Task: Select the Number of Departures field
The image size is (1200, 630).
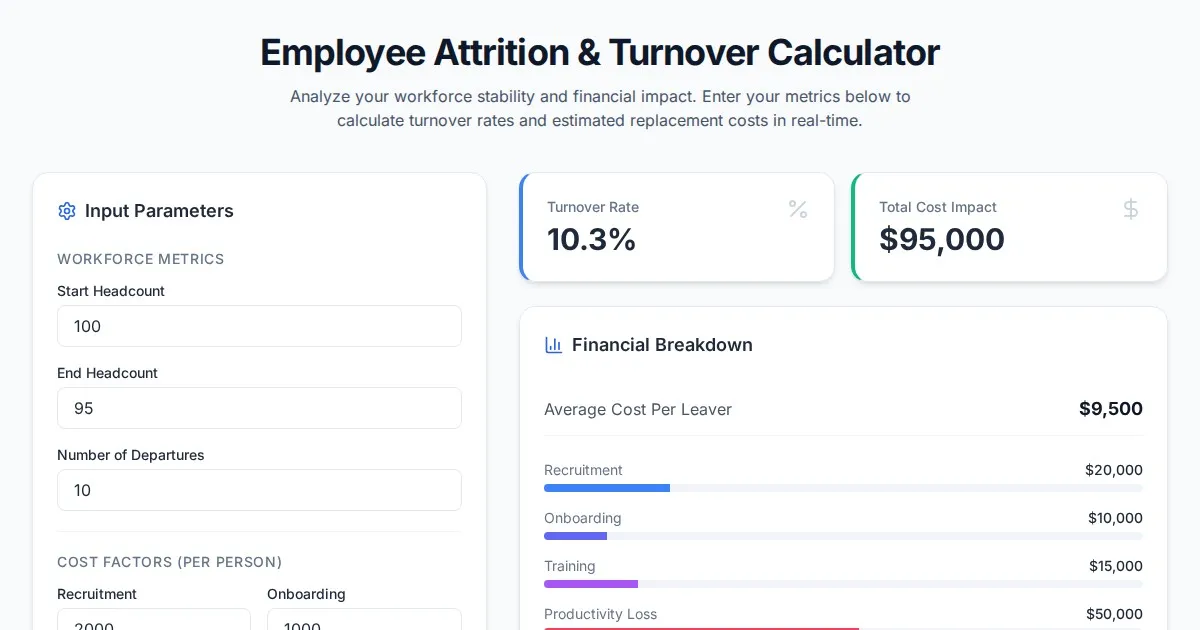Action: pyautogui.click(x=259, y=490)
